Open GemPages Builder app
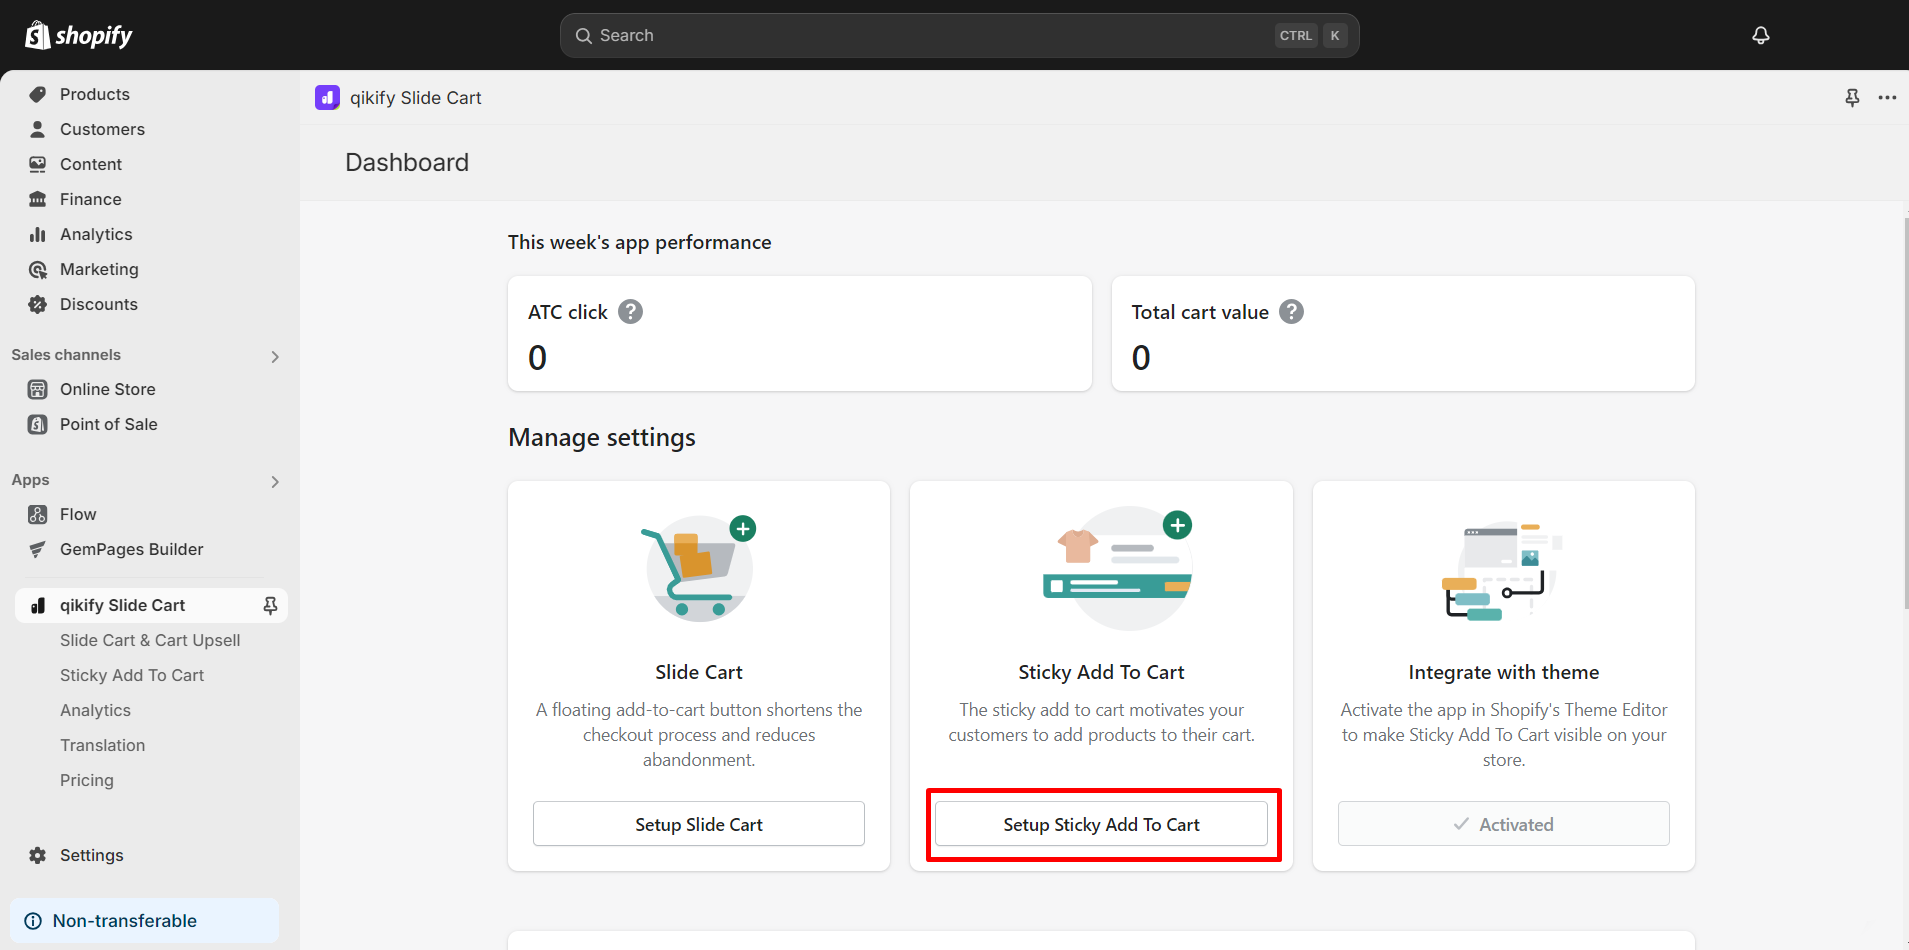The height and width of the screenshot is (950, 1909). coord(131,549)
